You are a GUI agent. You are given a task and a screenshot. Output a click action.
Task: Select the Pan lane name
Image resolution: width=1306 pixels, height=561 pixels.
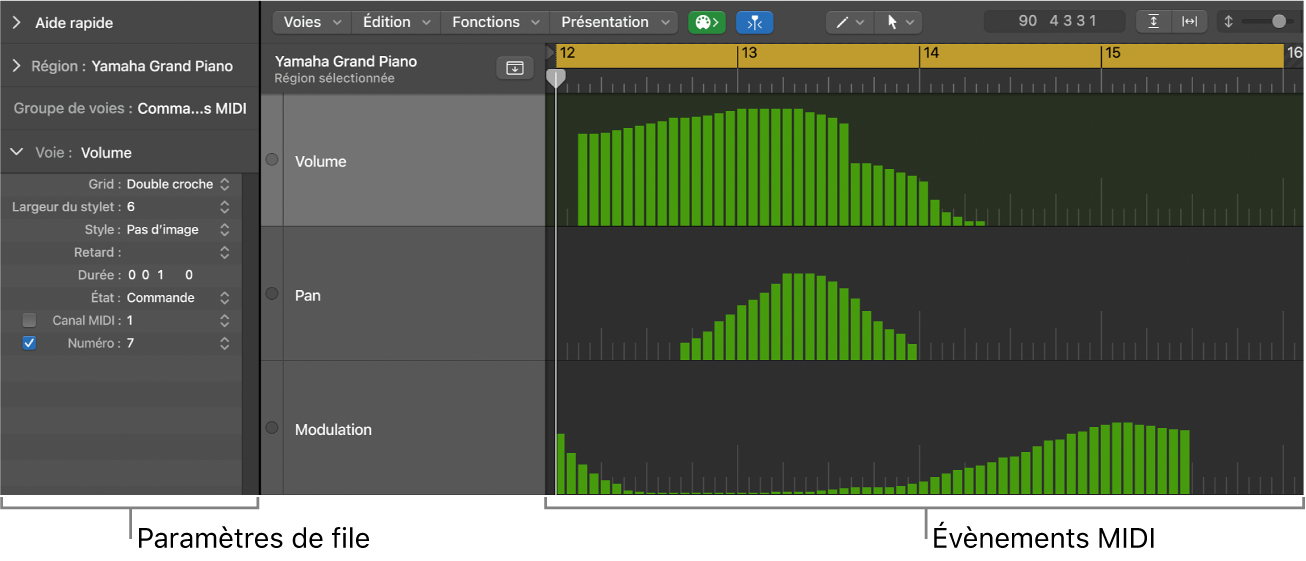(308, 295)
